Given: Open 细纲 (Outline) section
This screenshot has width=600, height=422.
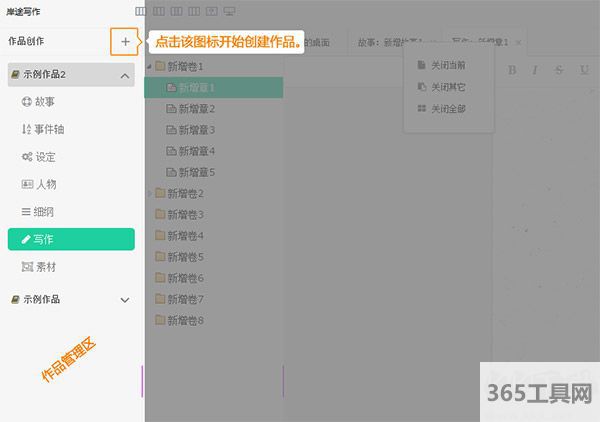Looking at the screenshot, I should 45,212.
